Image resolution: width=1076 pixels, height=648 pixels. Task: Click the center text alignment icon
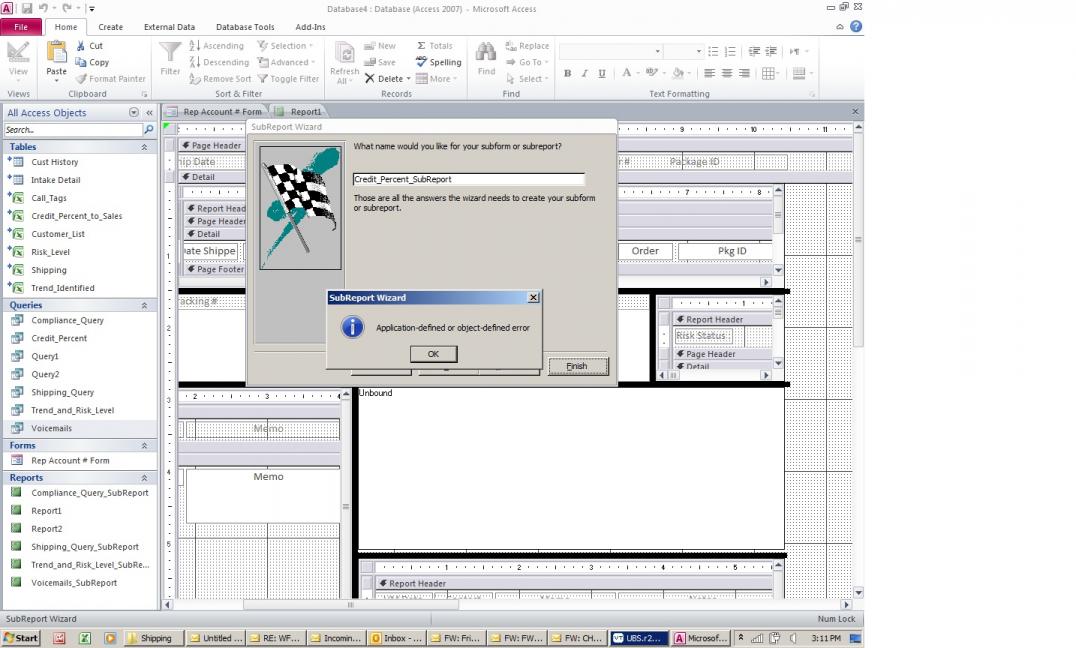(x=727, y=73)
